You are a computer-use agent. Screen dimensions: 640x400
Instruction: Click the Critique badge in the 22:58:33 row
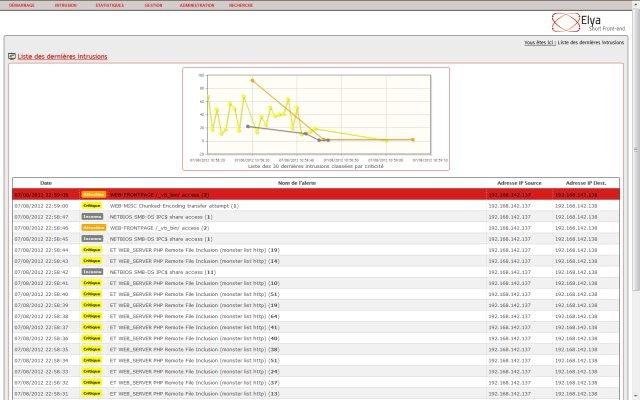tap(91, 371)
